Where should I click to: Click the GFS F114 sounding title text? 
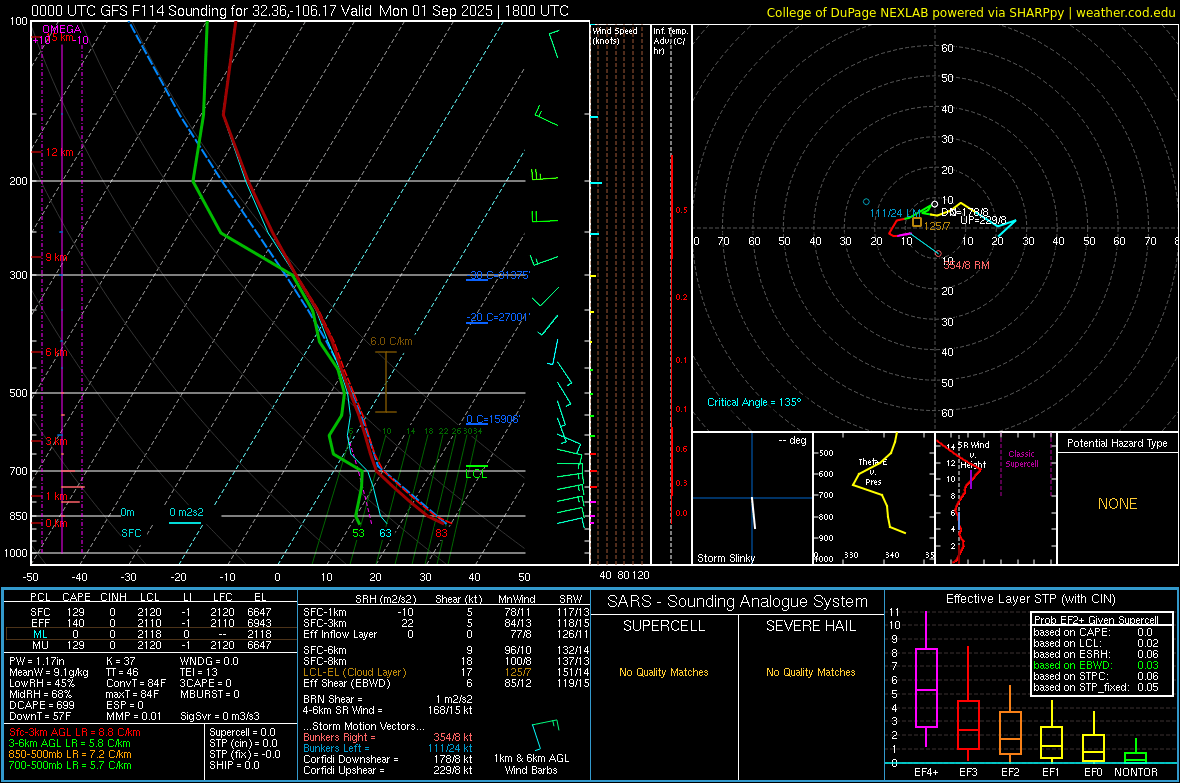300,11
